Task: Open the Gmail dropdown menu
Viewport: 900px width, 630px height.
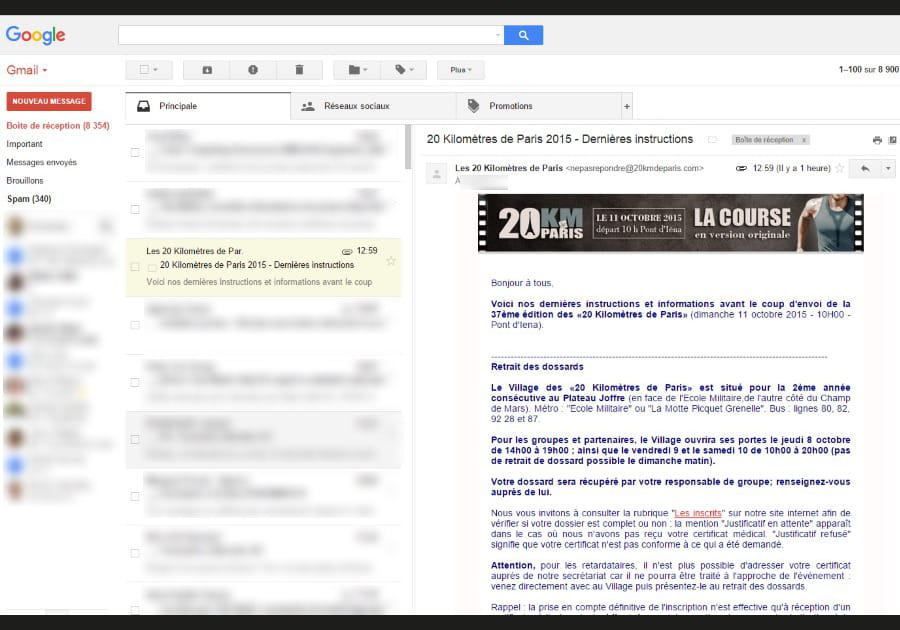Action: tap(27, 70)
